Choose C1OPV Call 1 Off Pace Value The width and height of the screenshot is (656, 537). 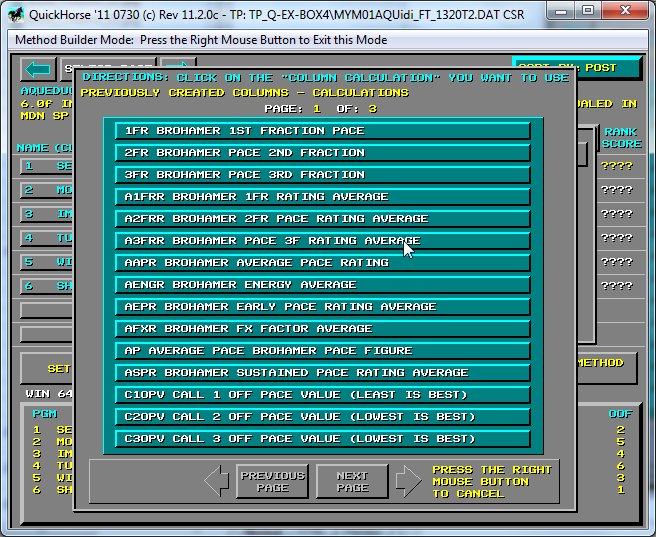322,395
